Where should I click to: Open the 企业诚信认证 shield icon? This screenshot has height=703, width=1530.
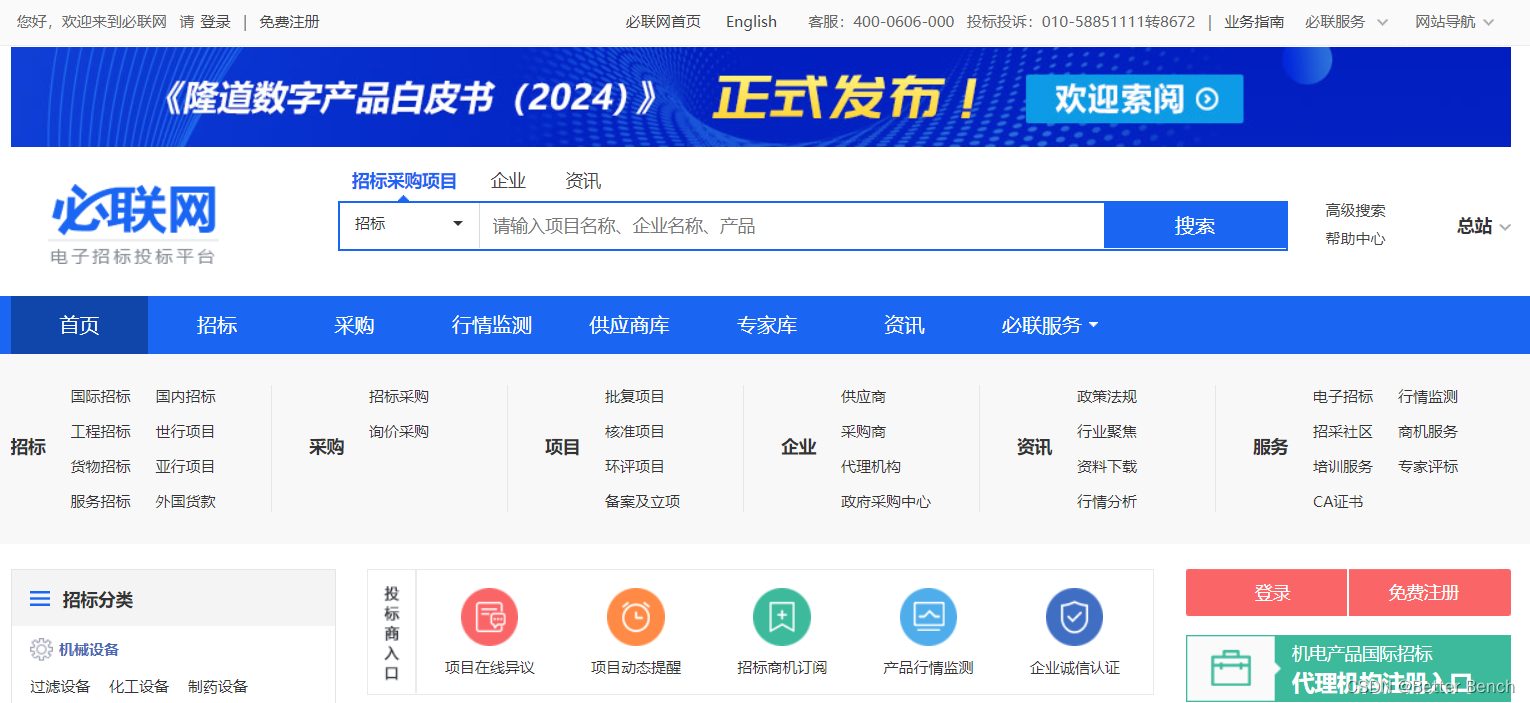click(x=1074, y=617)
